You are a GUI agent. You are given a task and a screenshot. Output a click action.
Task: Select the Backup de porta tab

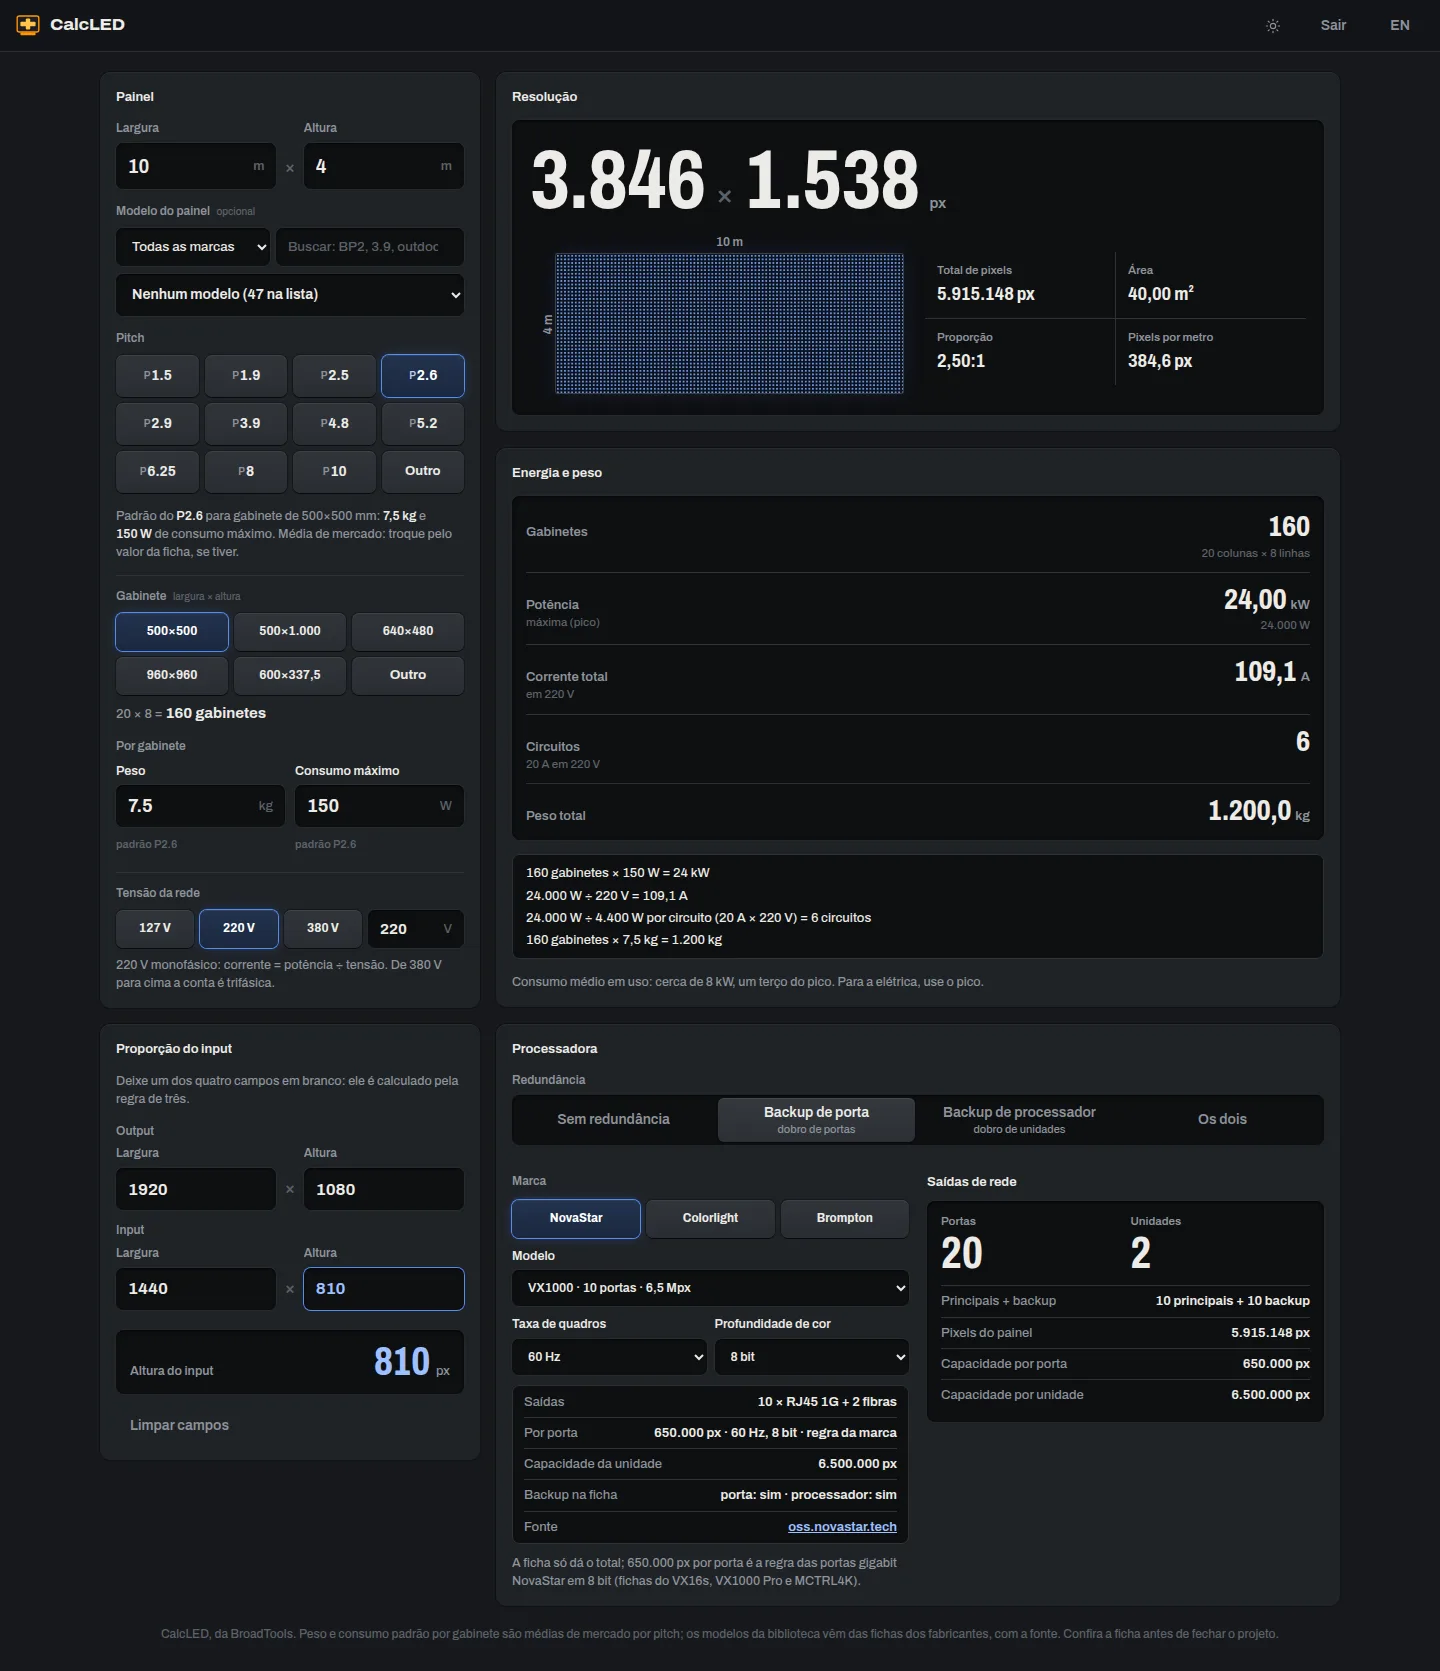coord(816,1120)
